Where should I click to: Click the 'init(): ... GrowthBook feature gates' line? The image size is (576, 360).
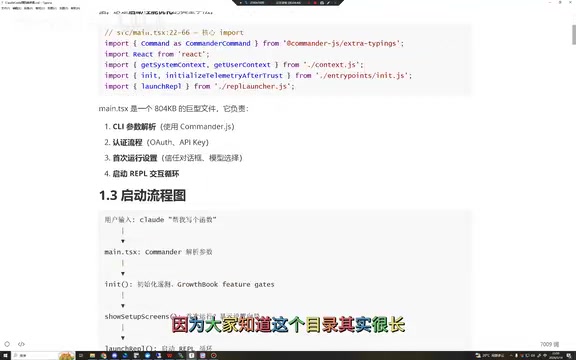(x=190, y=284)
